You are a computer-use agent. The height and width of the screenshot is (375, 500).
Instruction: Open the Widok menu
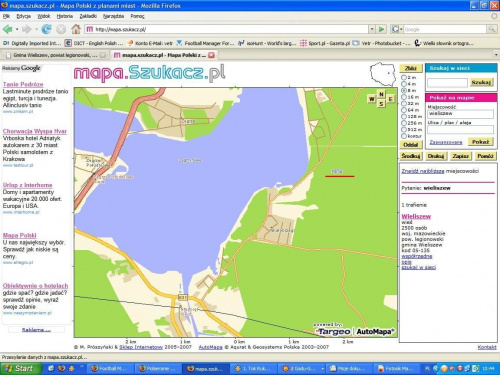click(x=44, y=16)
